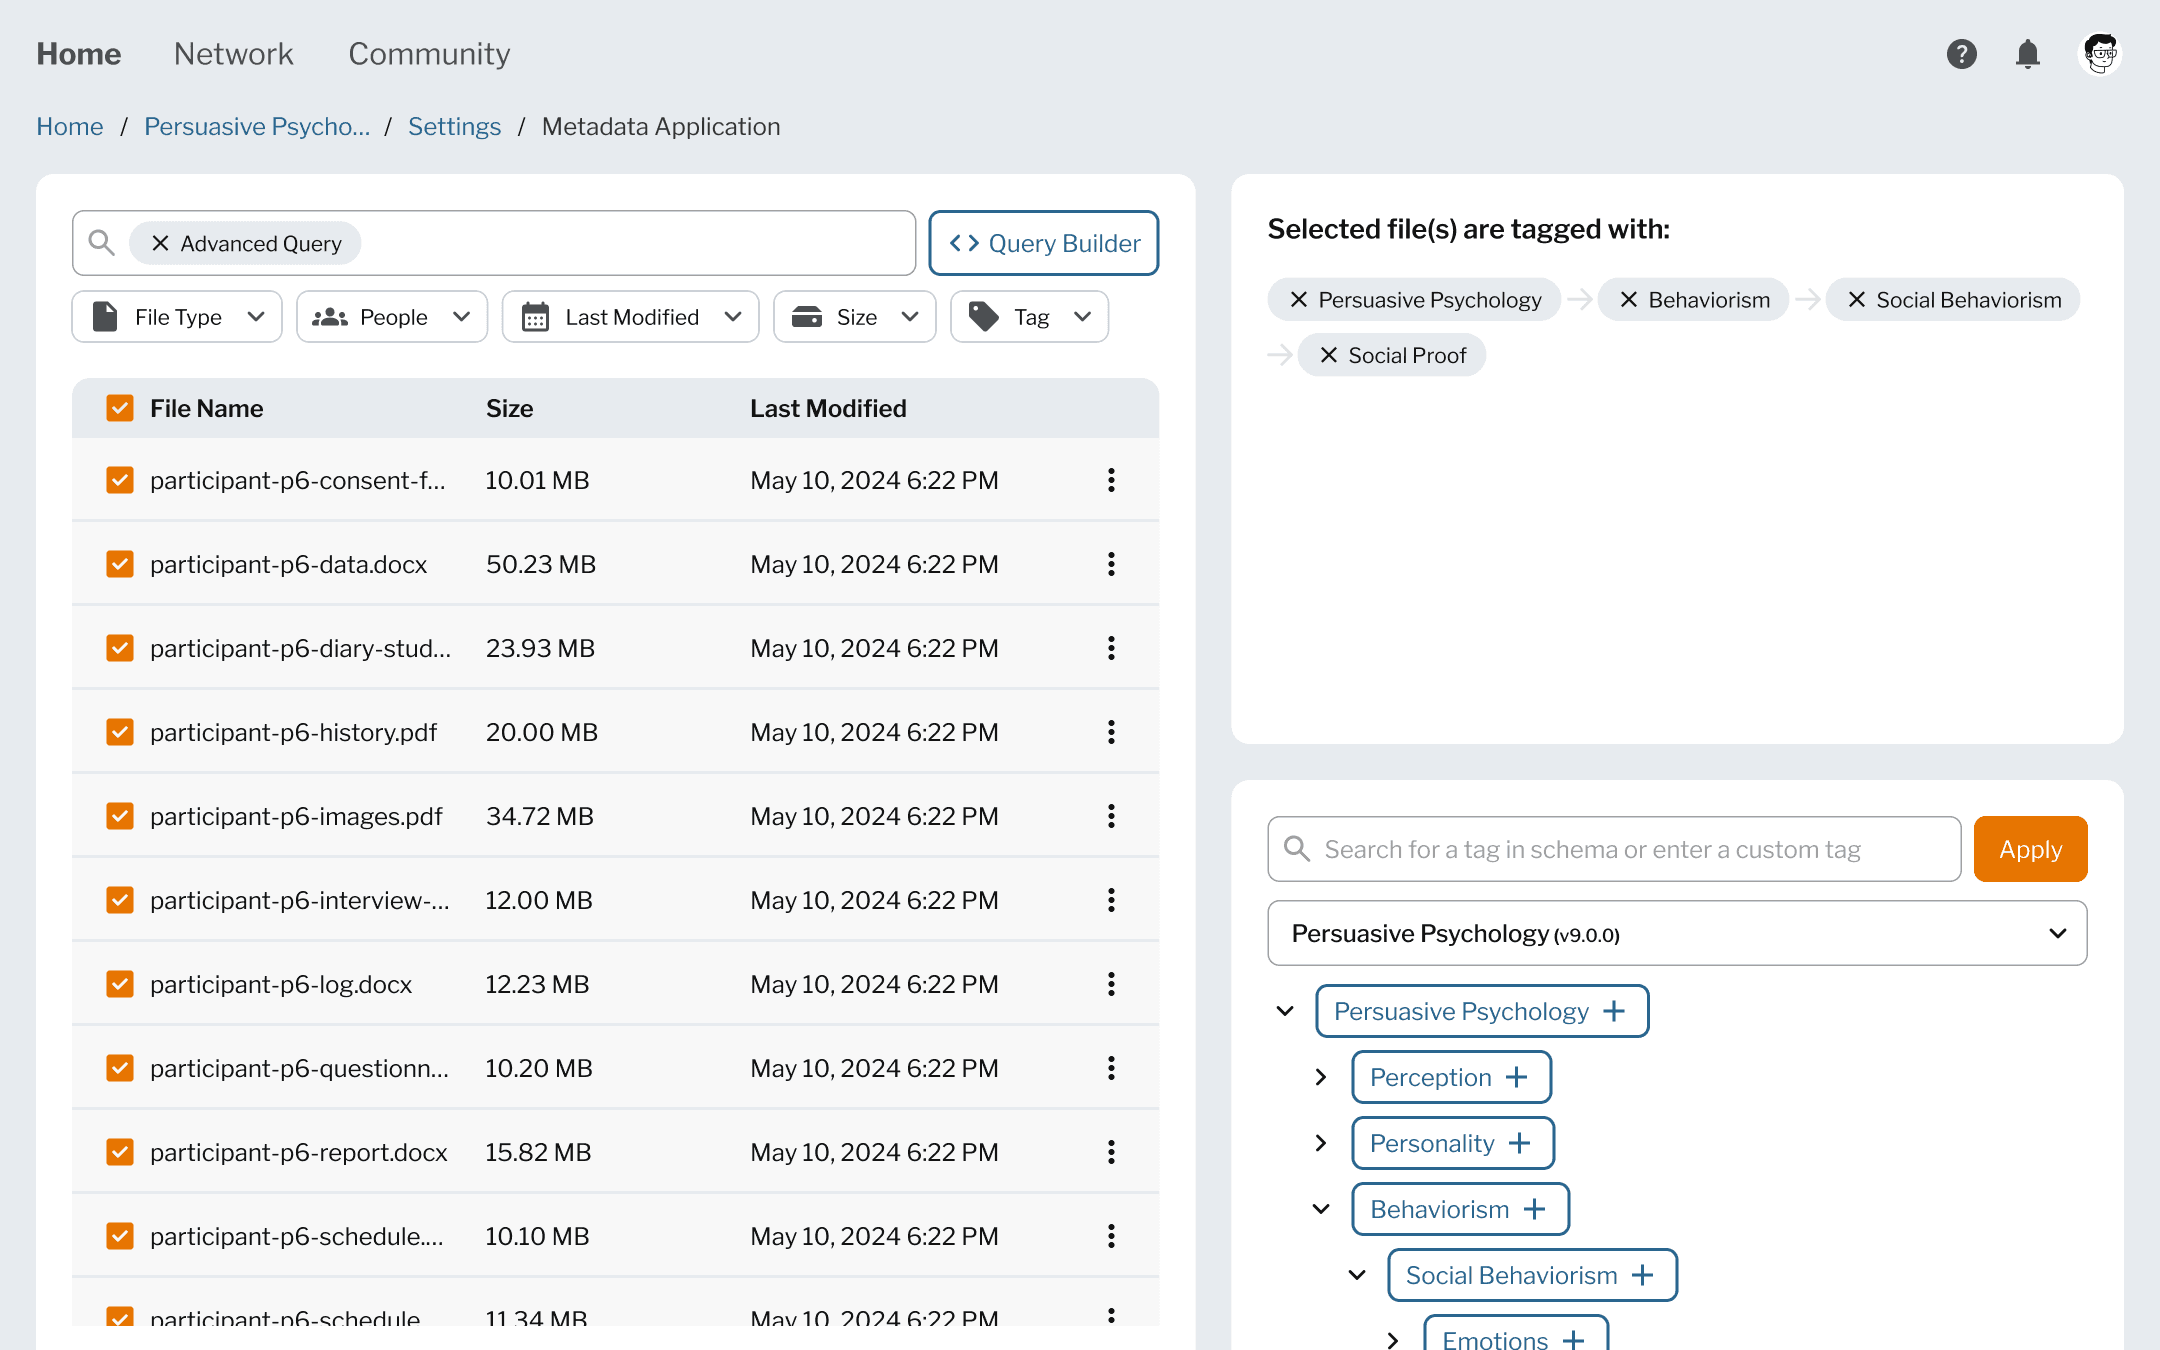The height and width of the screenshot is (1350, 2160).
Task: Add the Emotions tag via plus
Action: 1573,1340
